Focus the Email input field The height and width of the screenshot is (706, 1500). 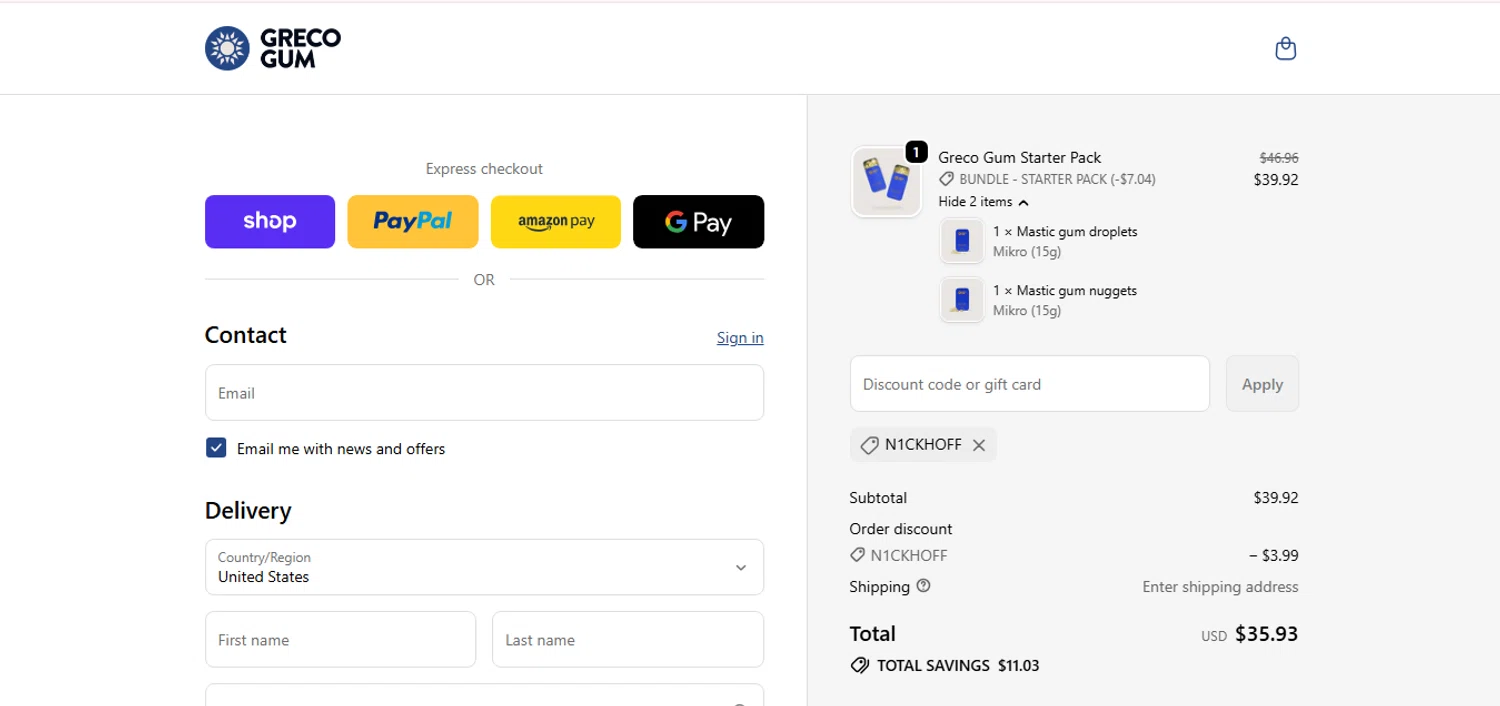coord(484,393)
